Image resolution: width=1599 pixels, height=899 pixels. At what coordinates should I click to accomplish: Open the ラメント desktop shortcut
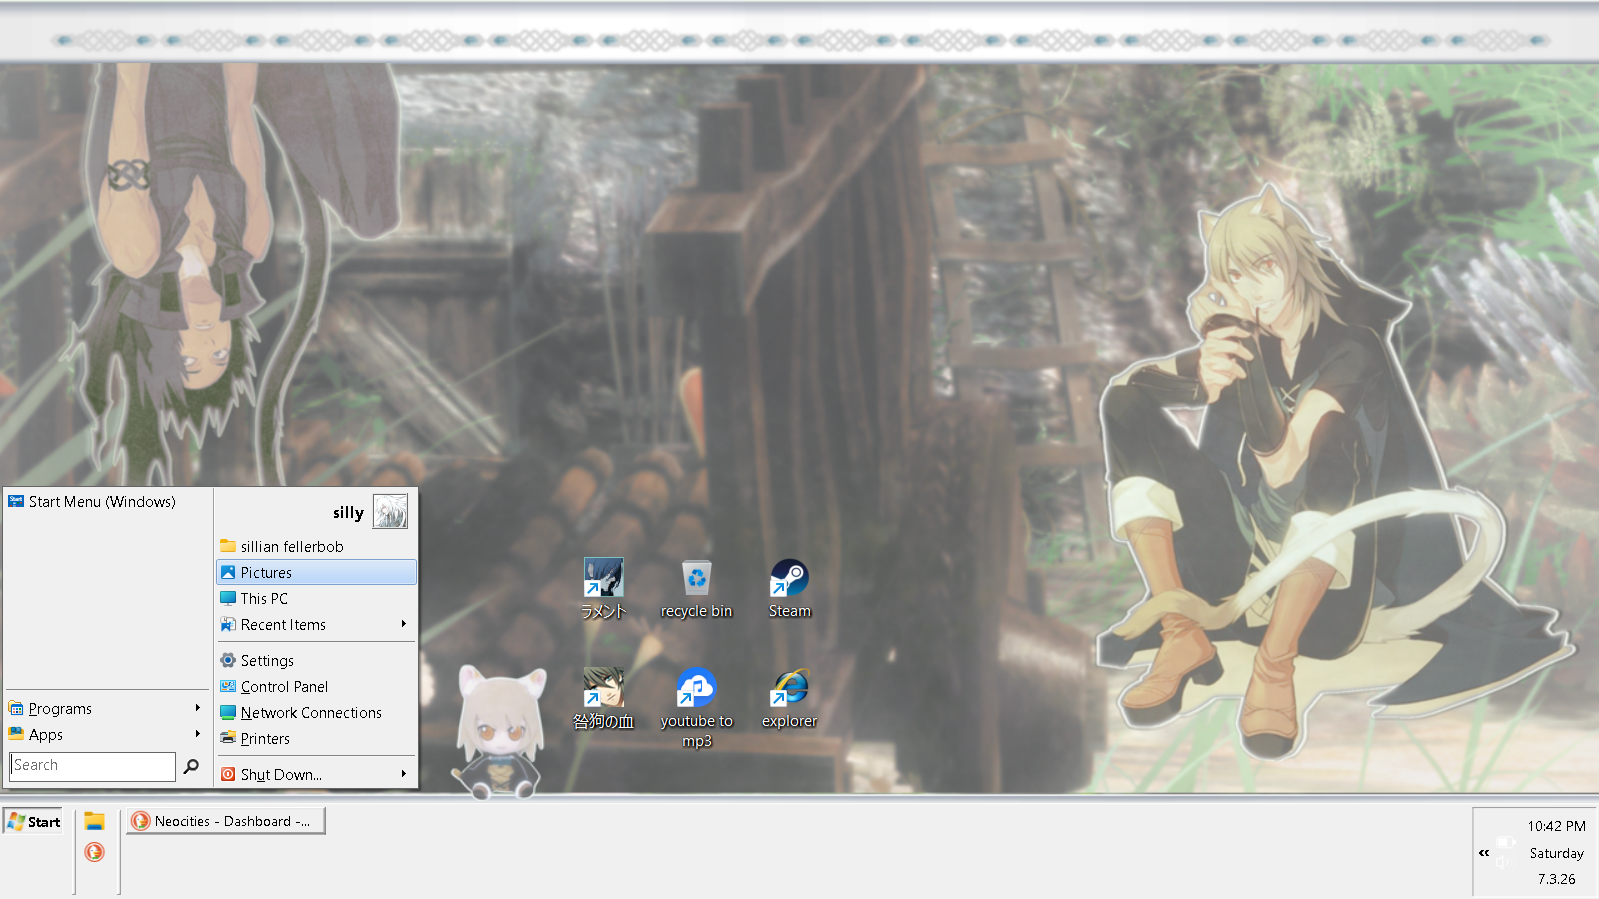tap(603, 579)
